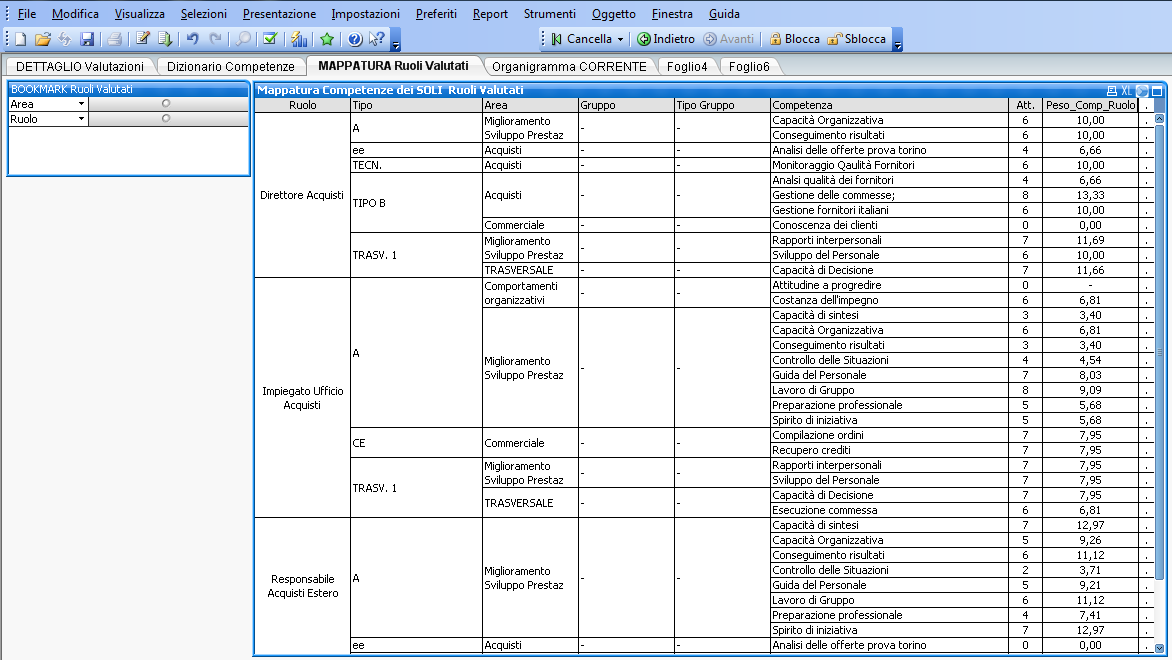Select the 'TIPO B' type cell
This screenshot has height=660, width=1172.
tap(416, 203)
